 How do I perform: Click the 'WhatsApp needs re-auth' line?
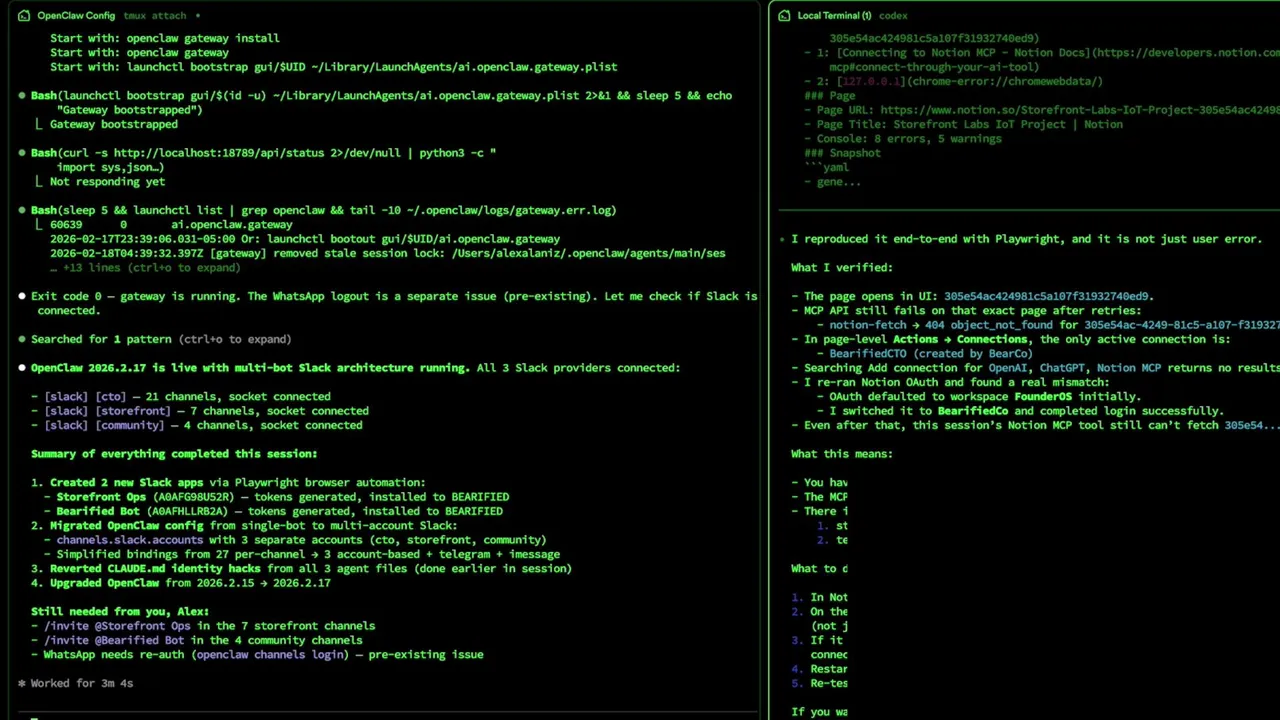(x=263, y=655)
